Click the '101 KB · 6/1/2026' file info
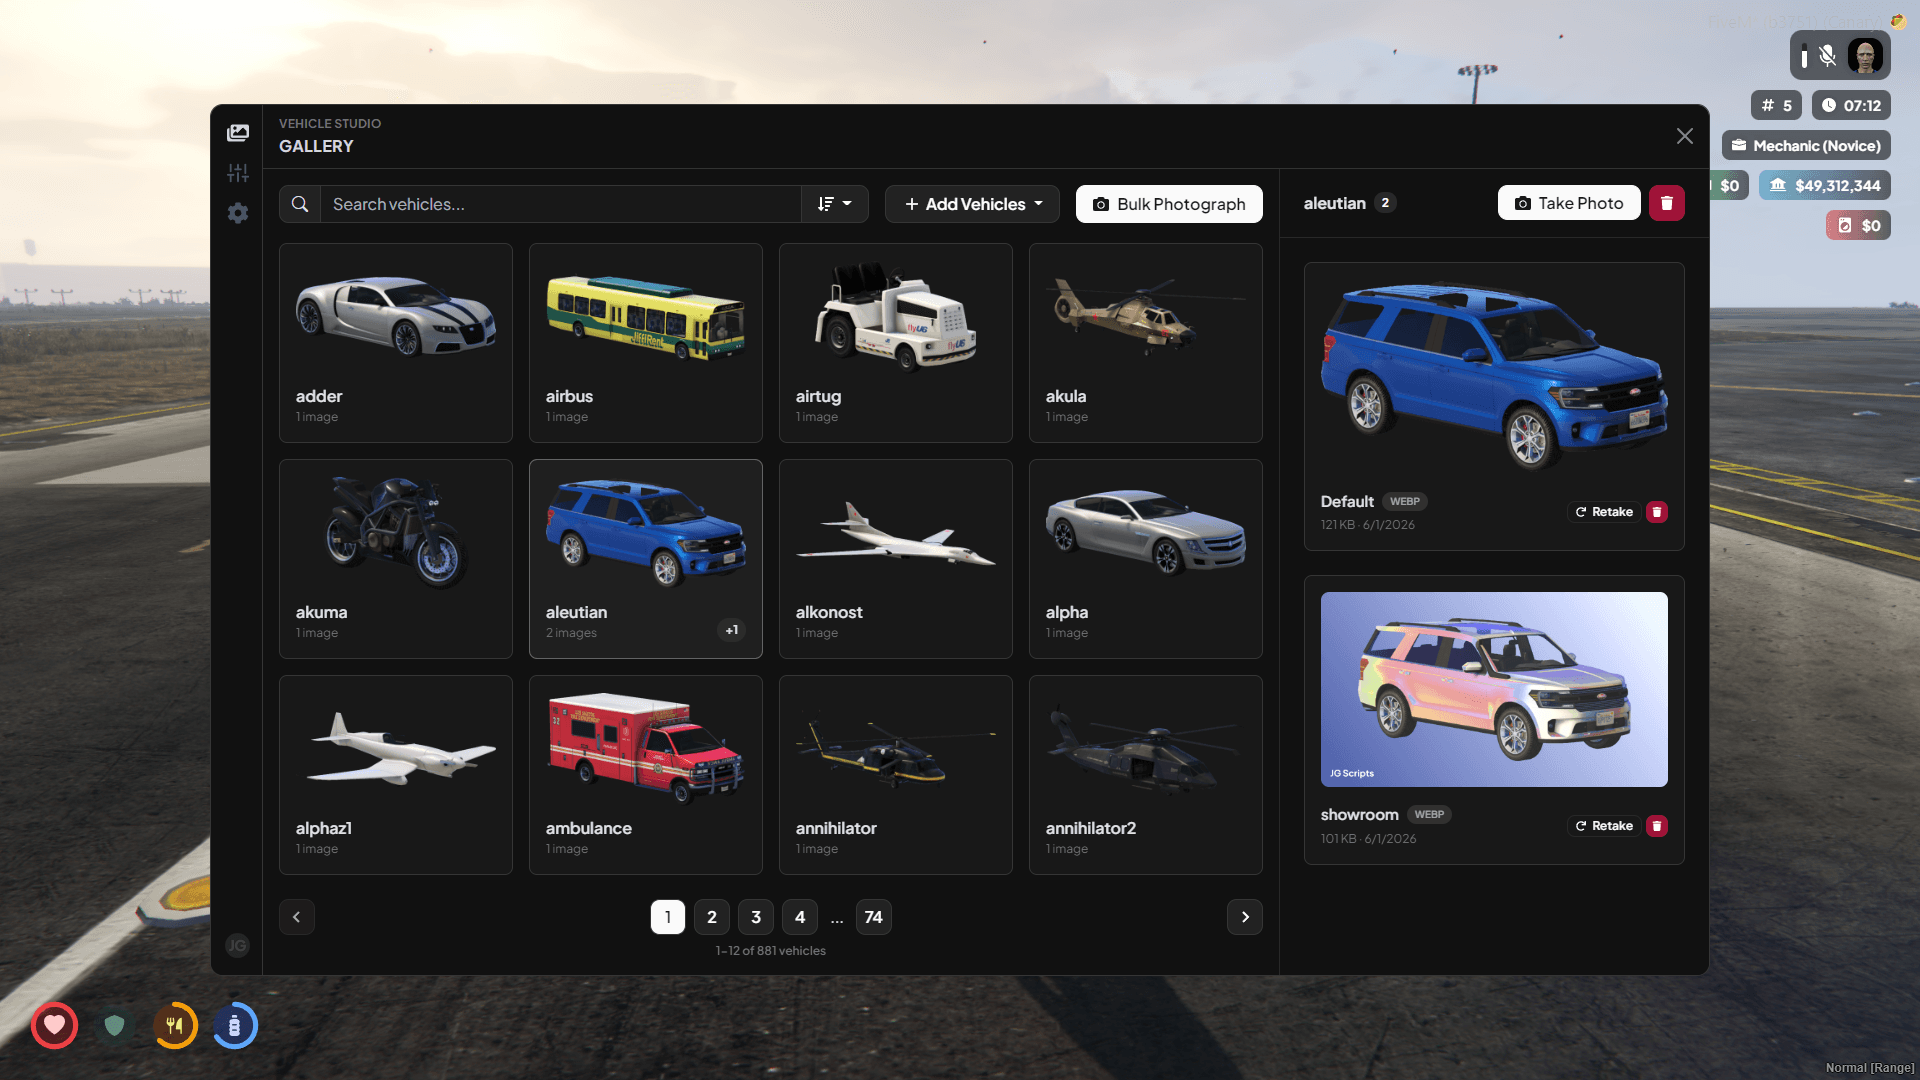This screenshot has height=1080, width=1920. (1369, 839)
